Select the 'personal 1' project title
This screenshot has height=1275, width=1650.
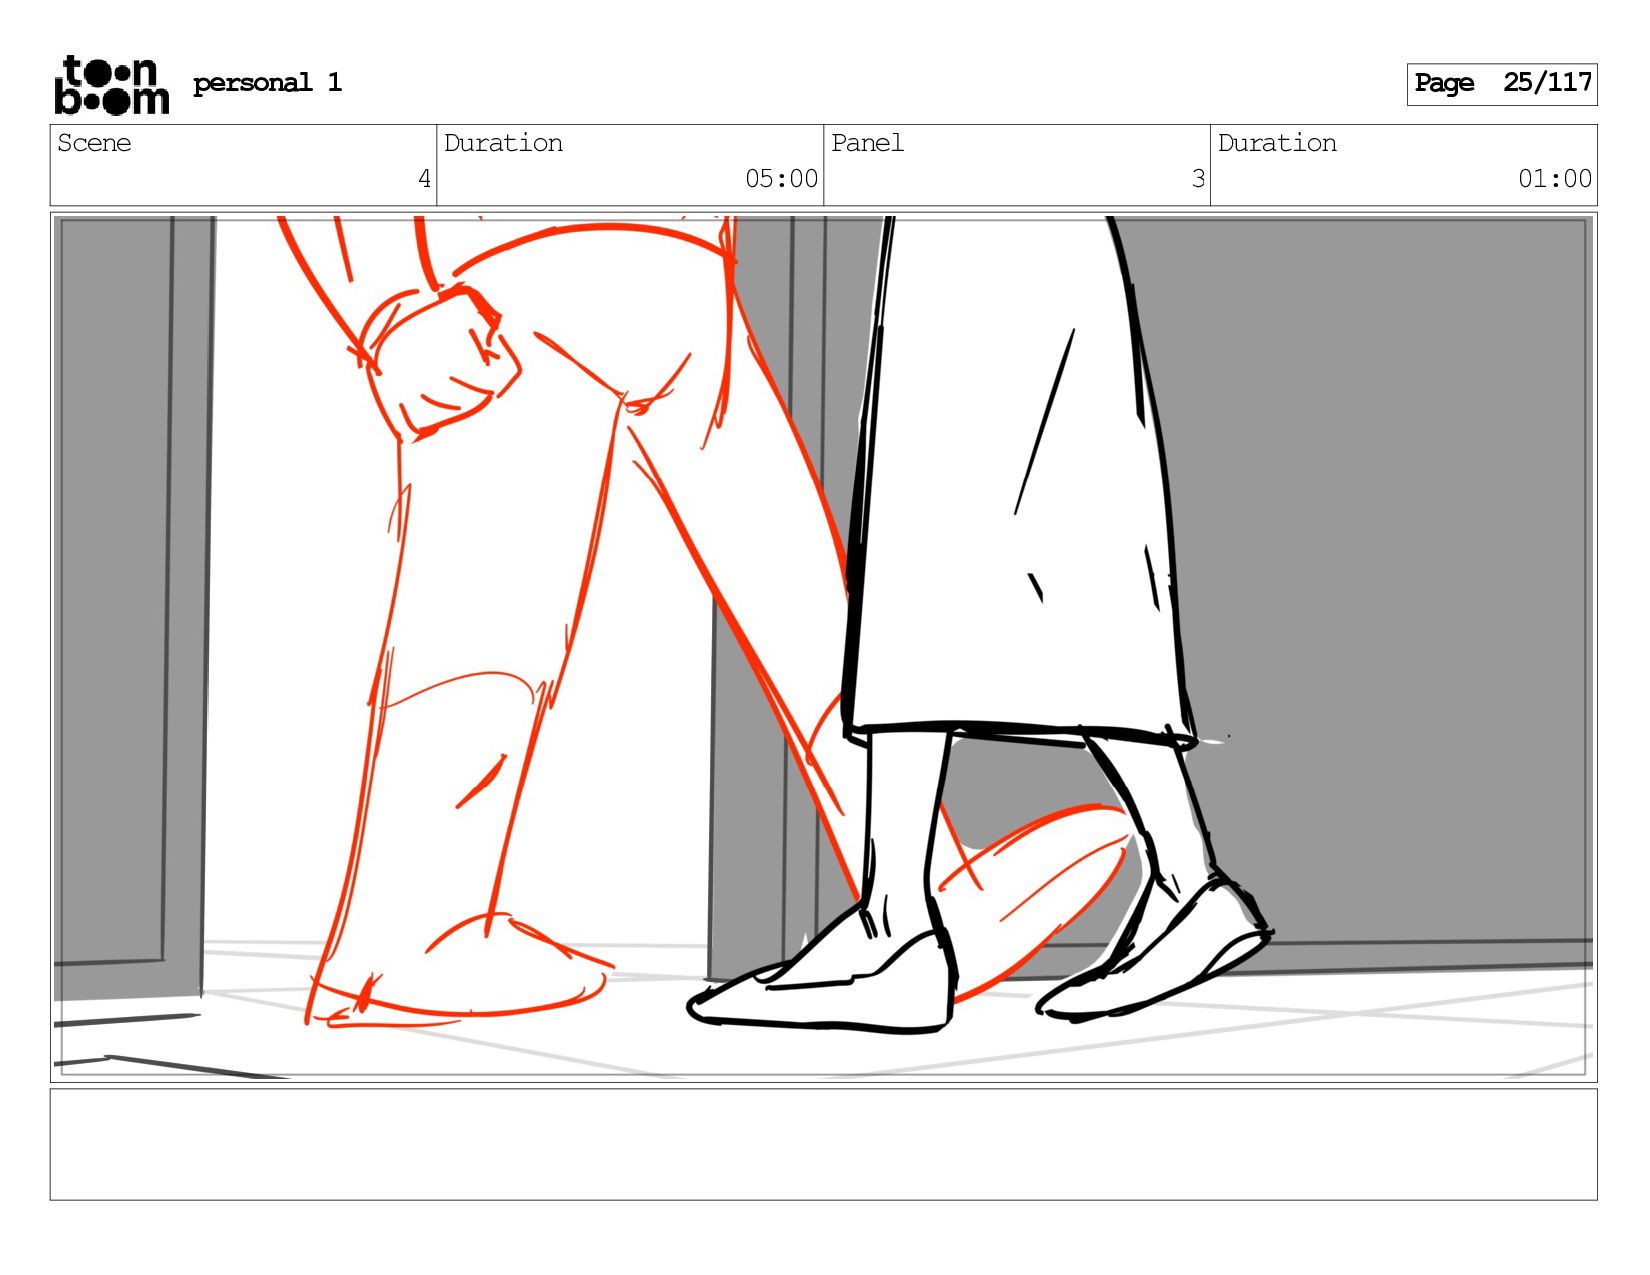click(x=267, y=83)
